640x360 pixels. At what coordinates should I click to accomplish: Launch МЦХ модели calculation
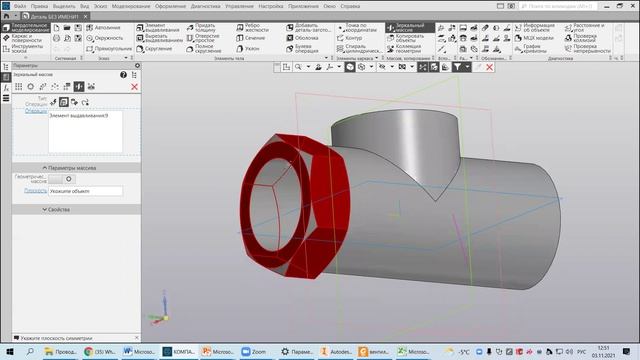[534, 38]
